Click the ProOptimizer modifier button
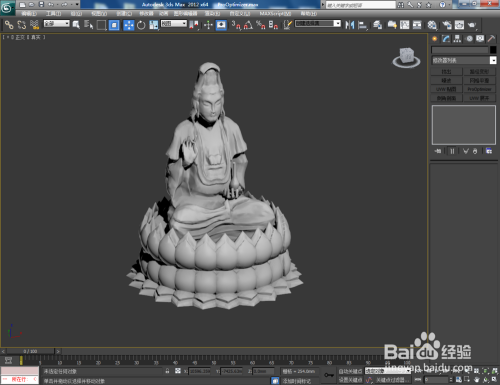 click(480, 89)
